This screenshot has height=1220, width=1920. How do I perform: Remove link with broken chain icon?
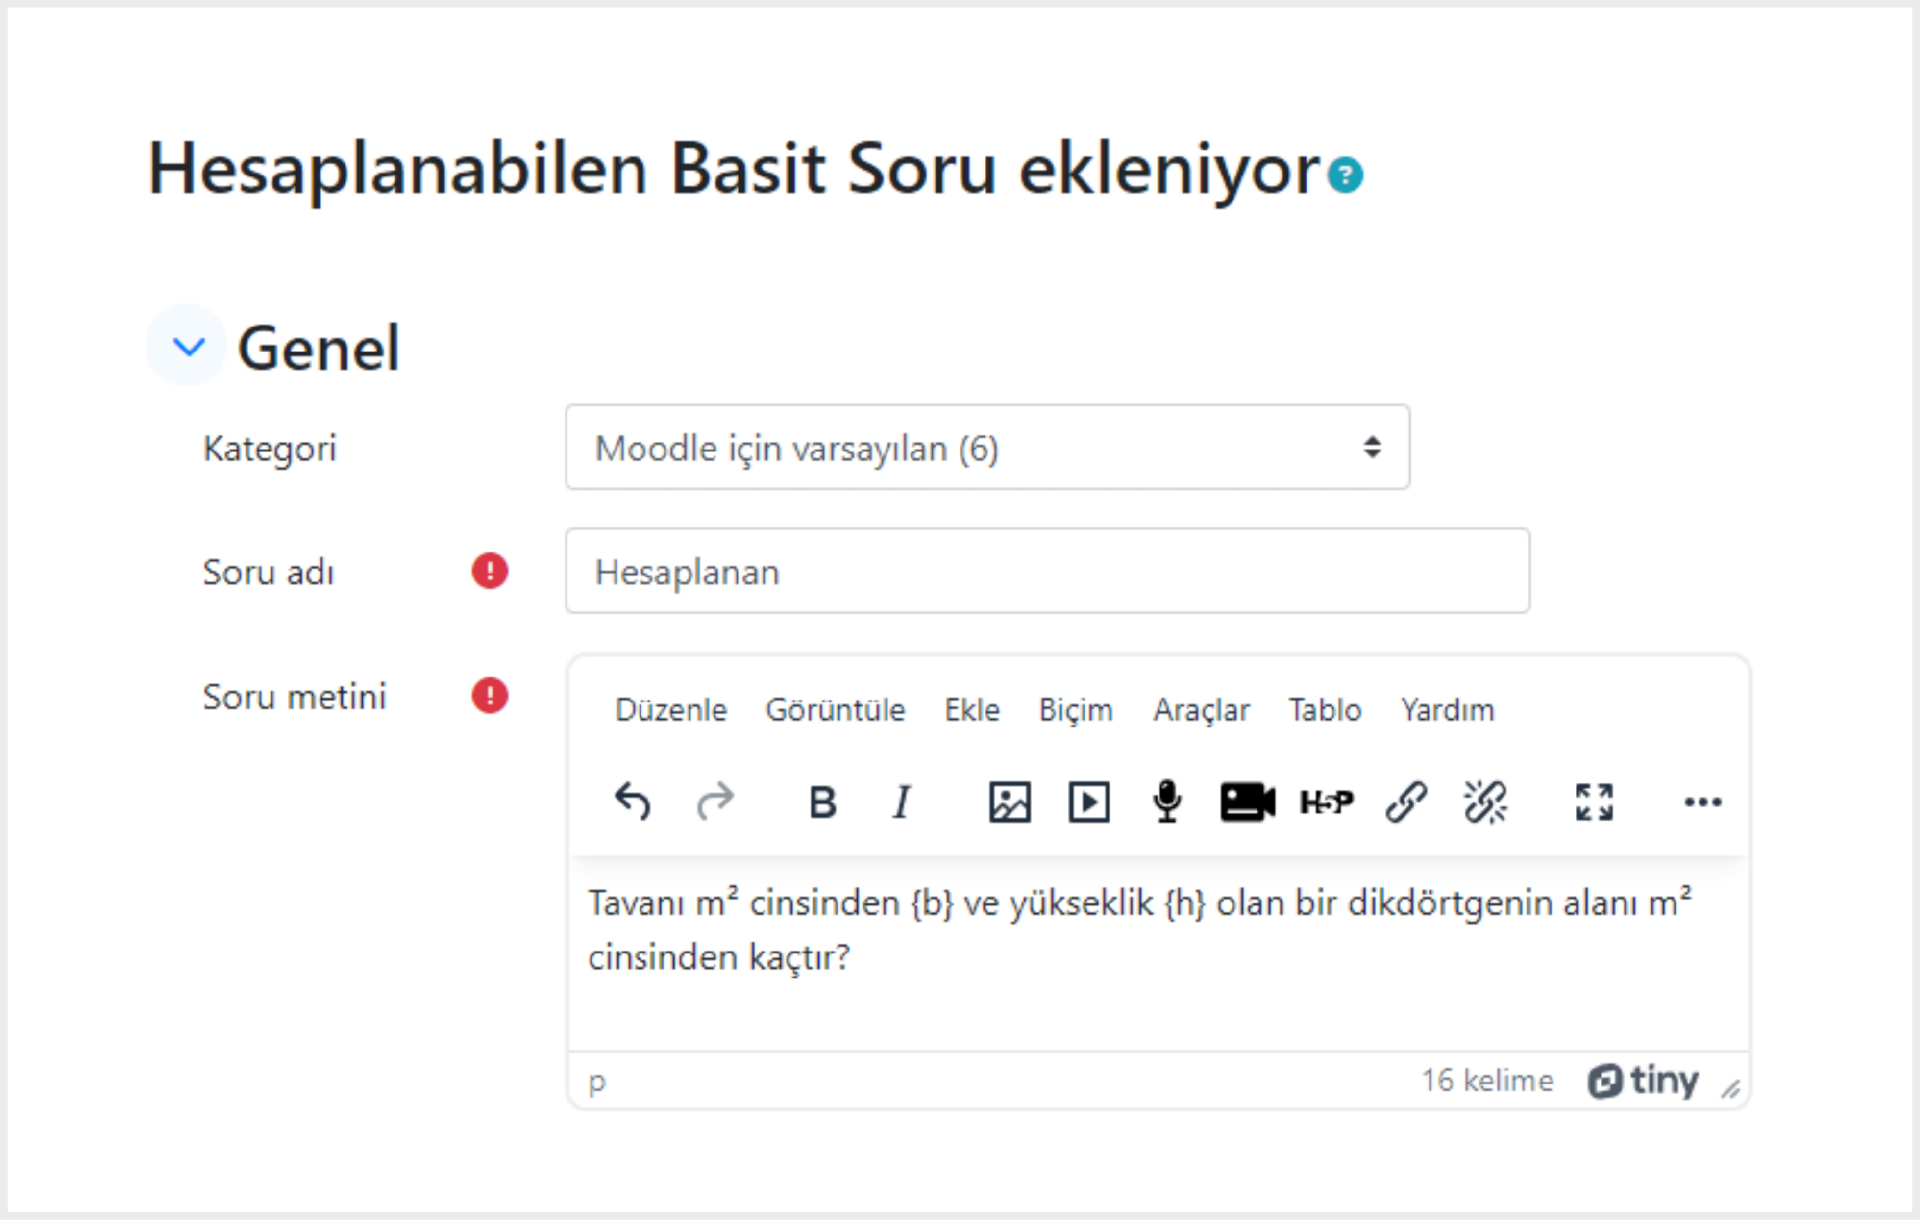pos(1485,802)
